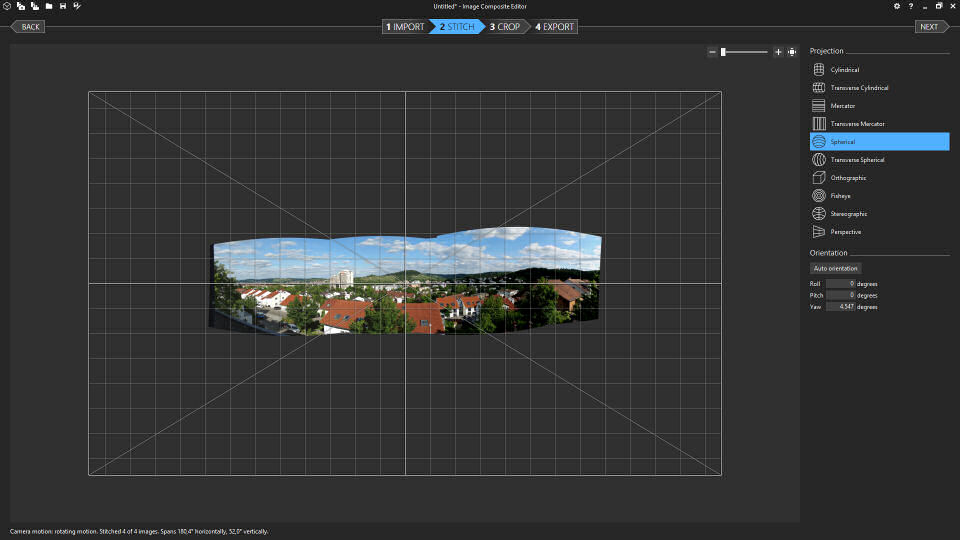
Task: Switch to Stereographic projection
Action: point(848,214)
